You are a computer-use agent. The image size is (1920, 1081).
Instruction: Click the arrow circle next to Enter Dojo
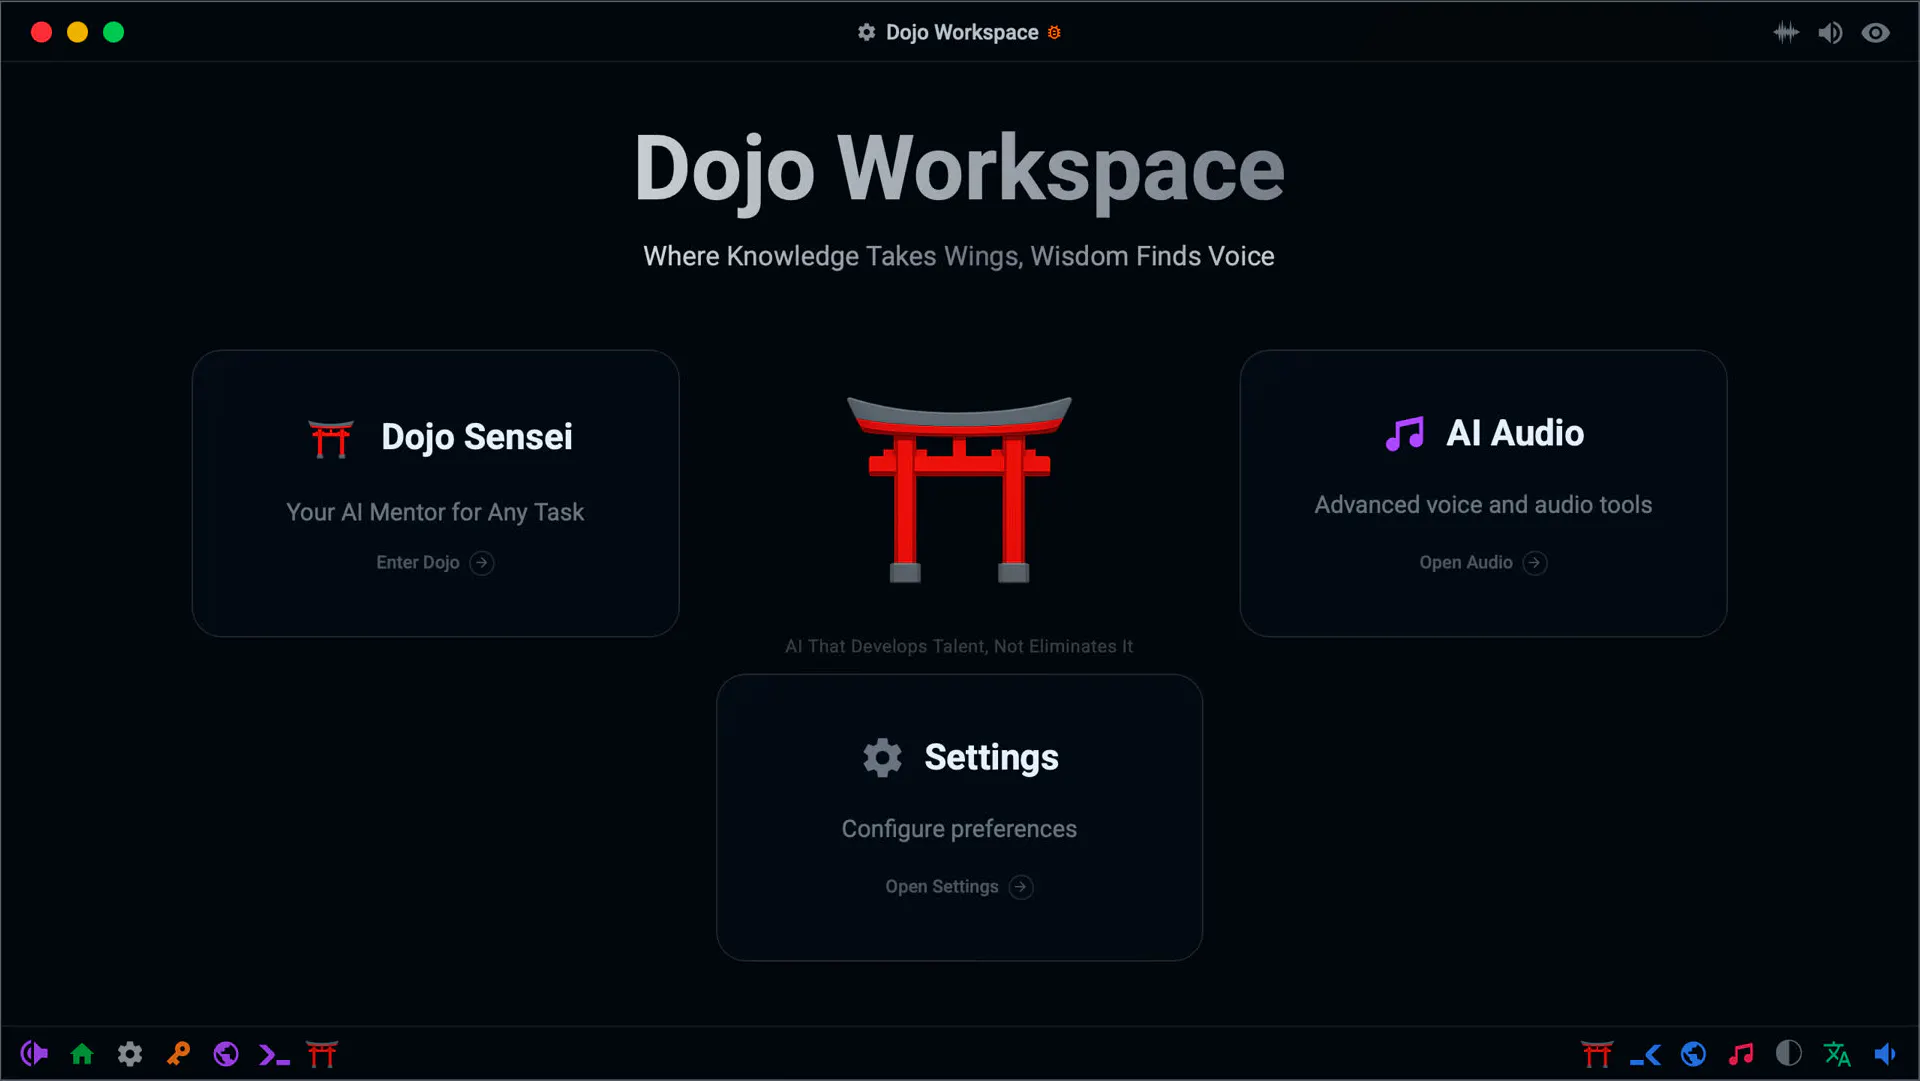(482, 562)
